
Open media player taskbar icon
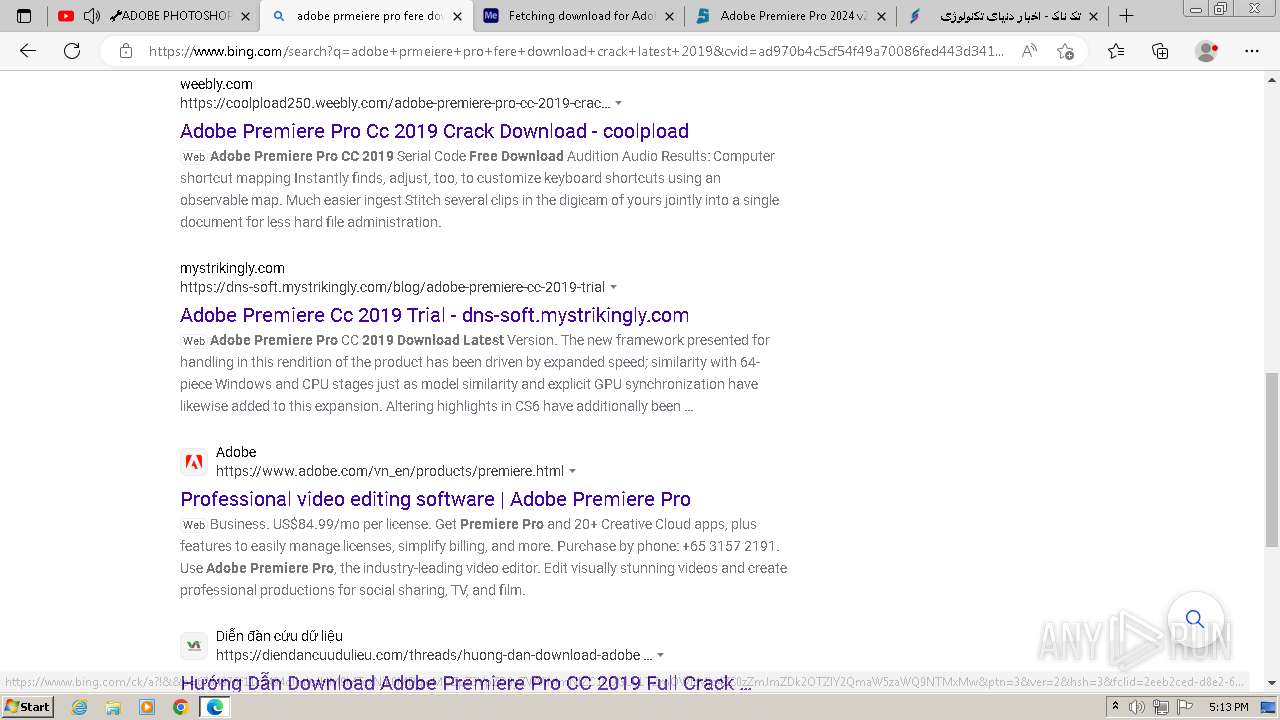[147, 707]
